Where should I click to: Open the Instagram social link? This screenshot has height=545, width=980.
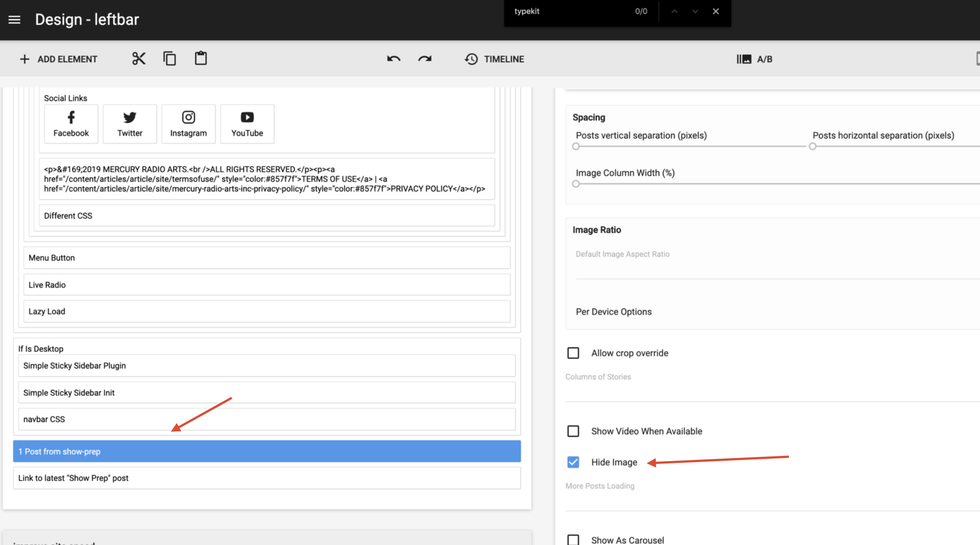point(188,124)
